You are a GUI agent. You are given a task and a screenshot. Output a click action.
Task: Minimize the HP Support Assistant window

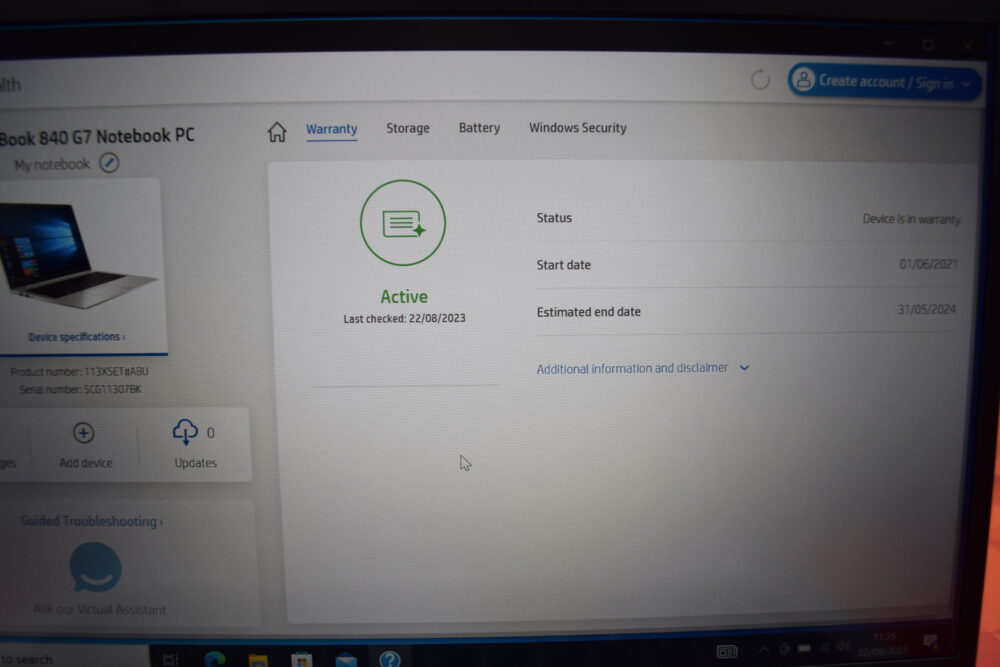(x=888, y=43)
